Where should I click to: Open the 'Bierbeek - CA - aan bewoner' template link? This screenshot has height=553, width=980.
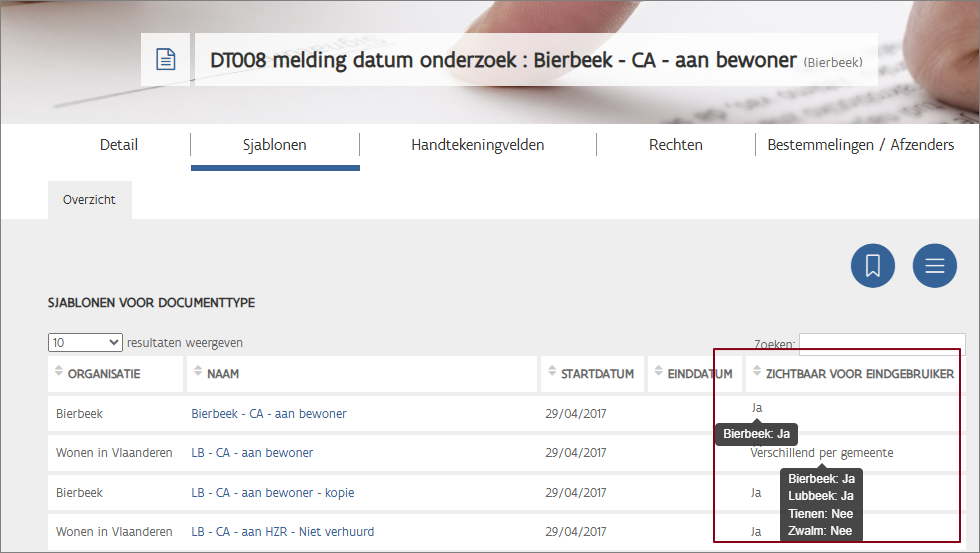268,413
